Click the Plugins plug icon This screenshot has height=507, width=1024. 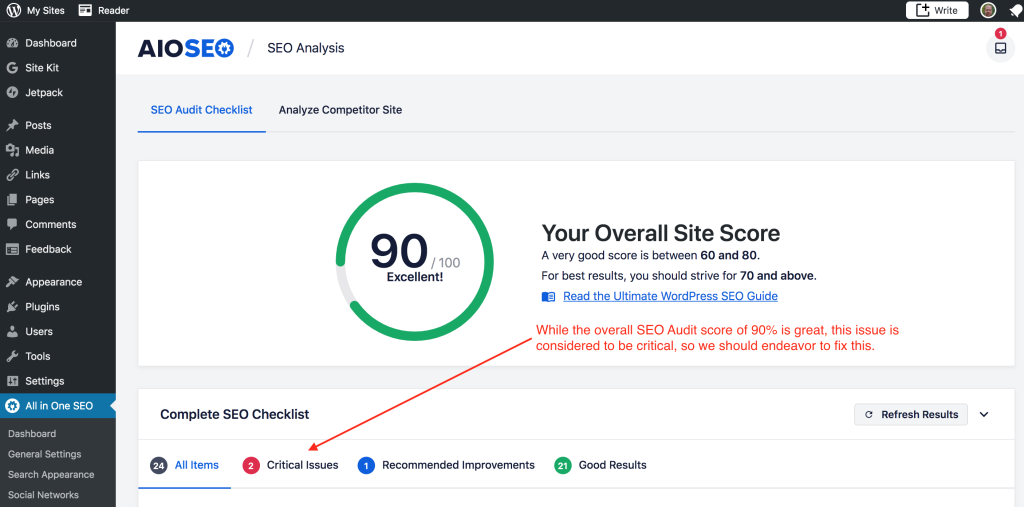[x=12, y=307]
